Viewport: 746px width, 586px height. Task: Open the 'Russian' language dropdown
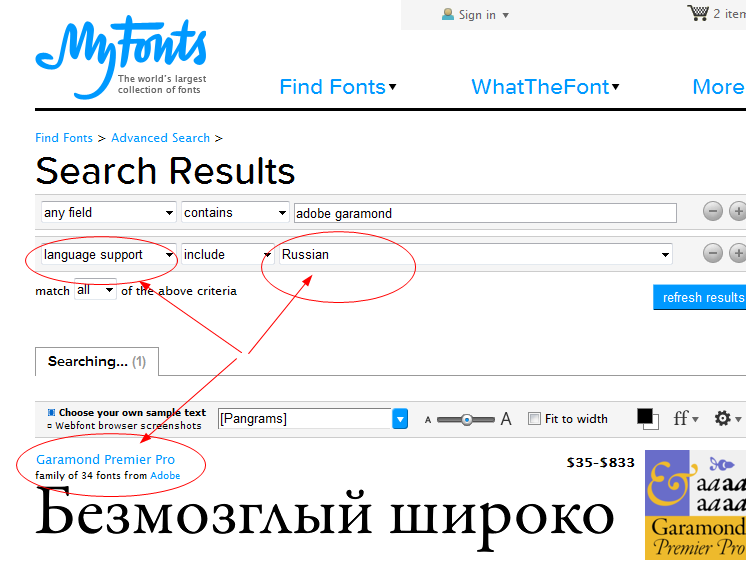tap(476, 254)
